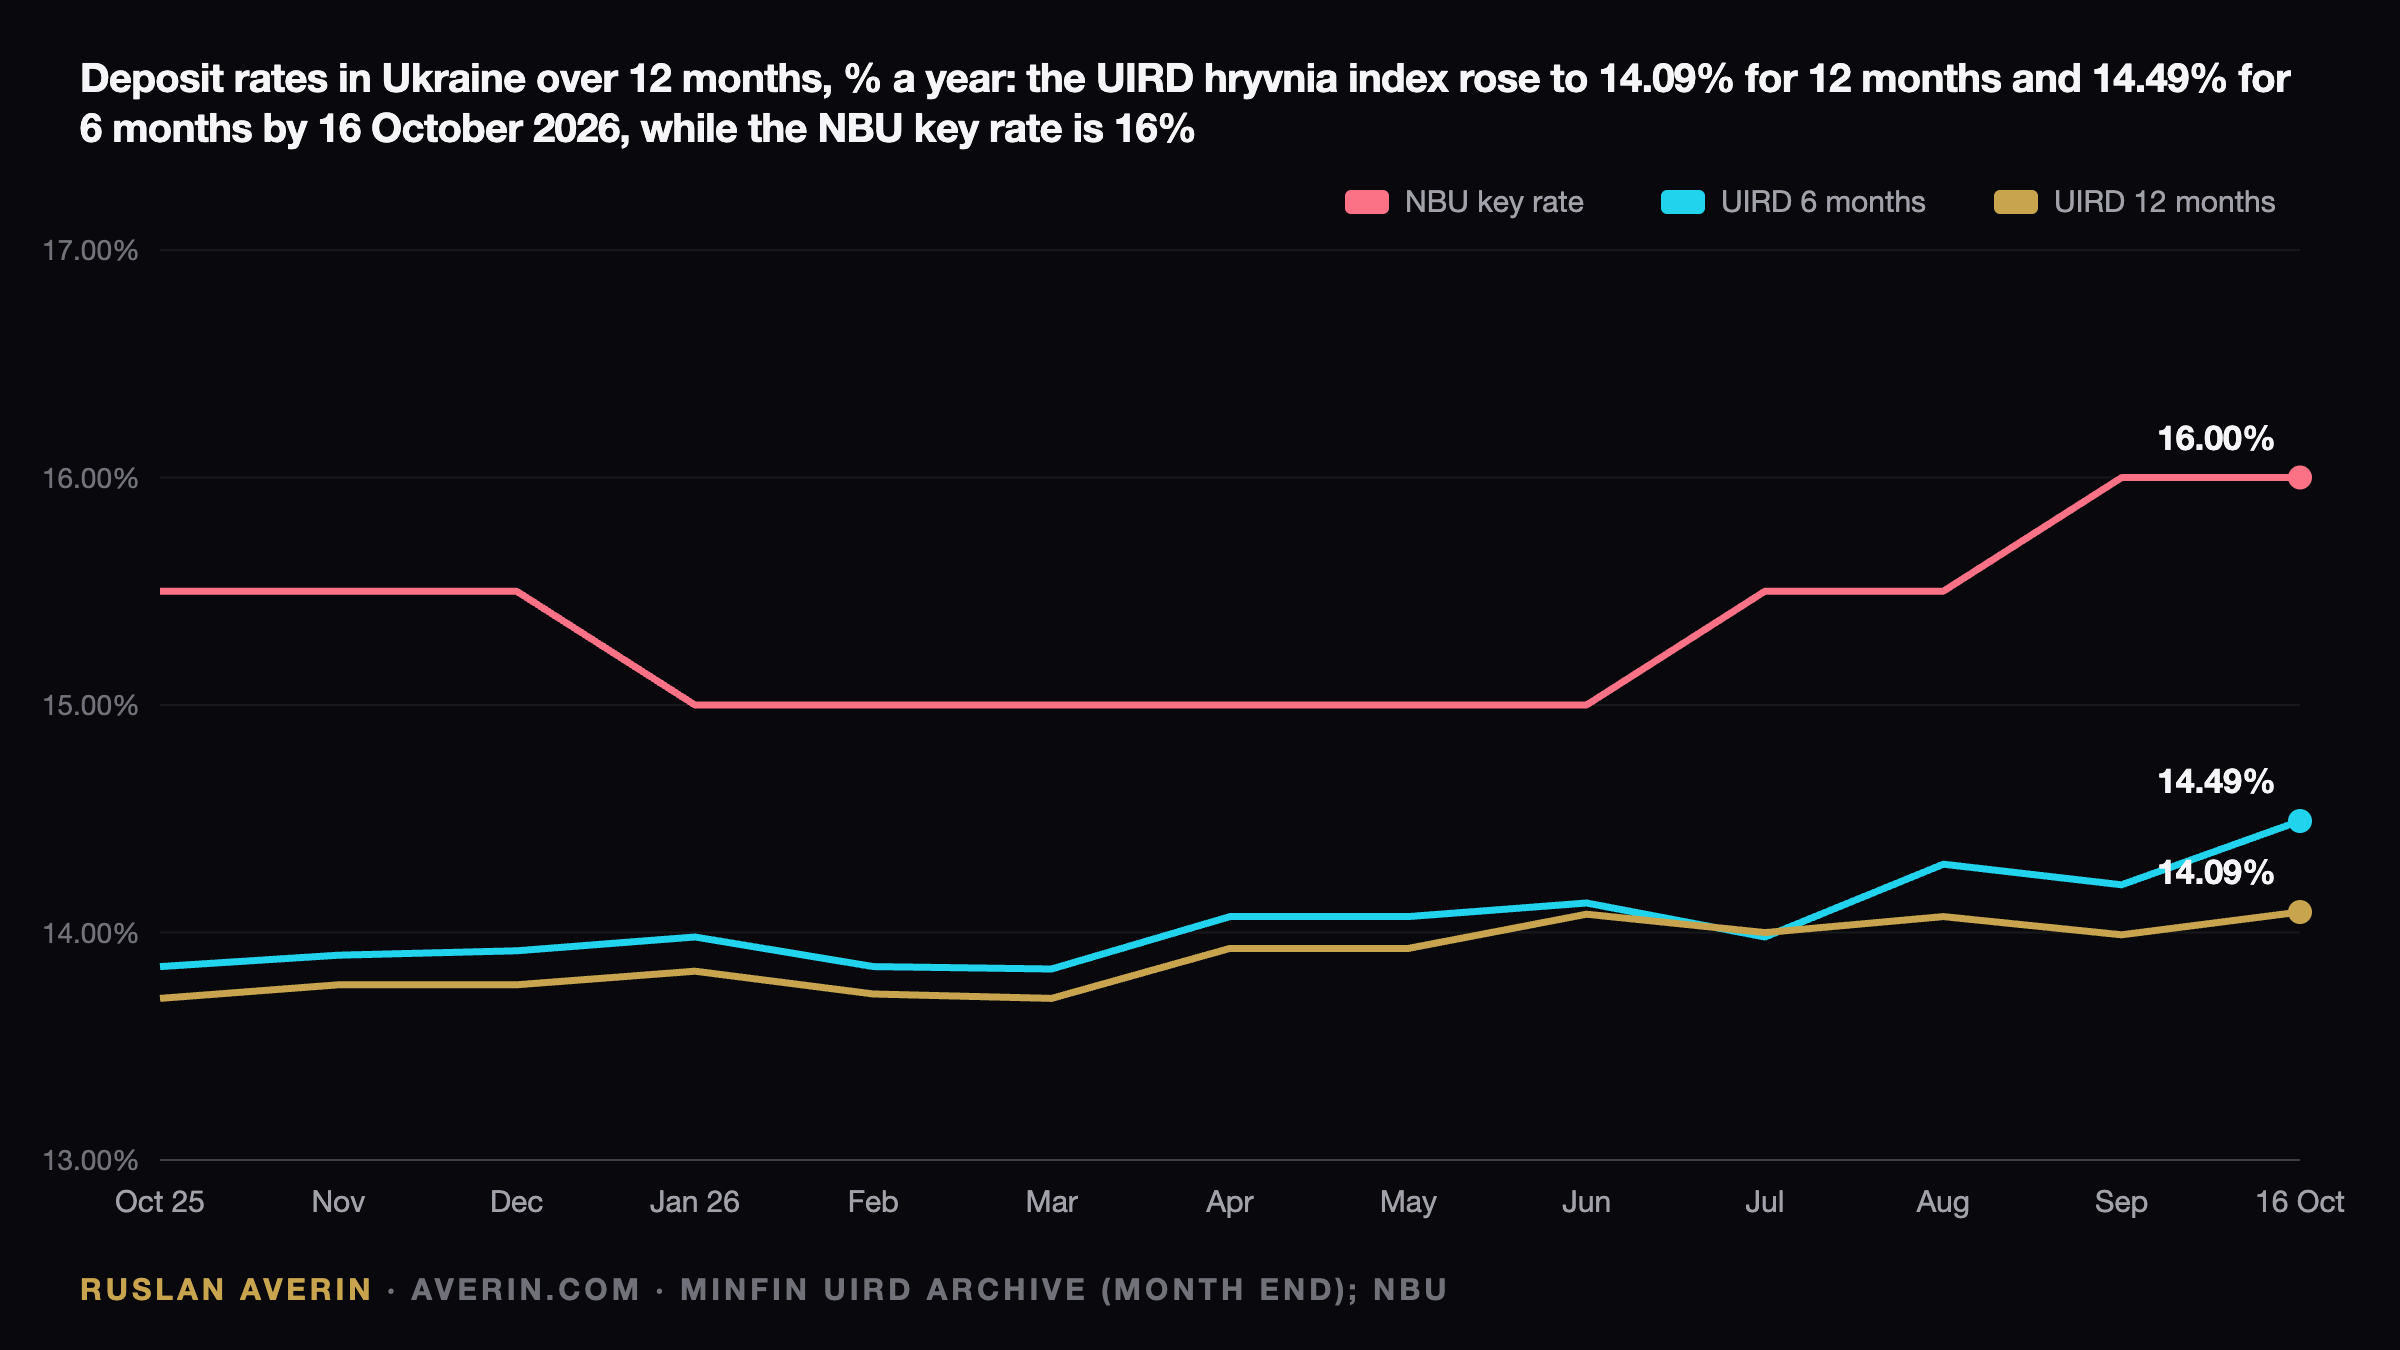This screenshot has width=2400, height=1350.
Task: Click the 'Jun' x-axis label
Action: pos(1586,1201)
